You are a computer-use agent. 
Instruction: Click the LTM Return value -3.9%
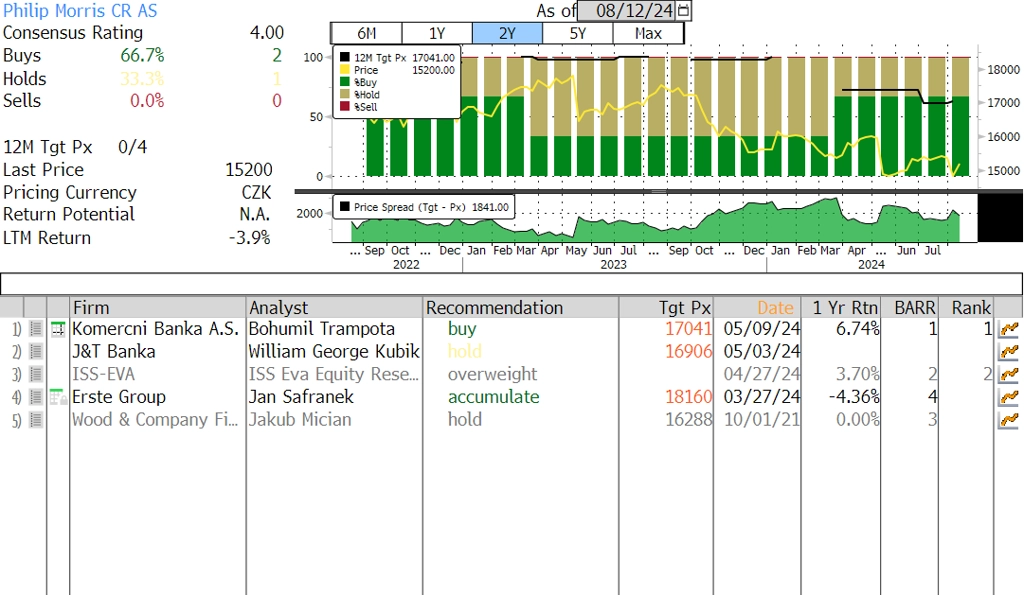tap(249, 238)
